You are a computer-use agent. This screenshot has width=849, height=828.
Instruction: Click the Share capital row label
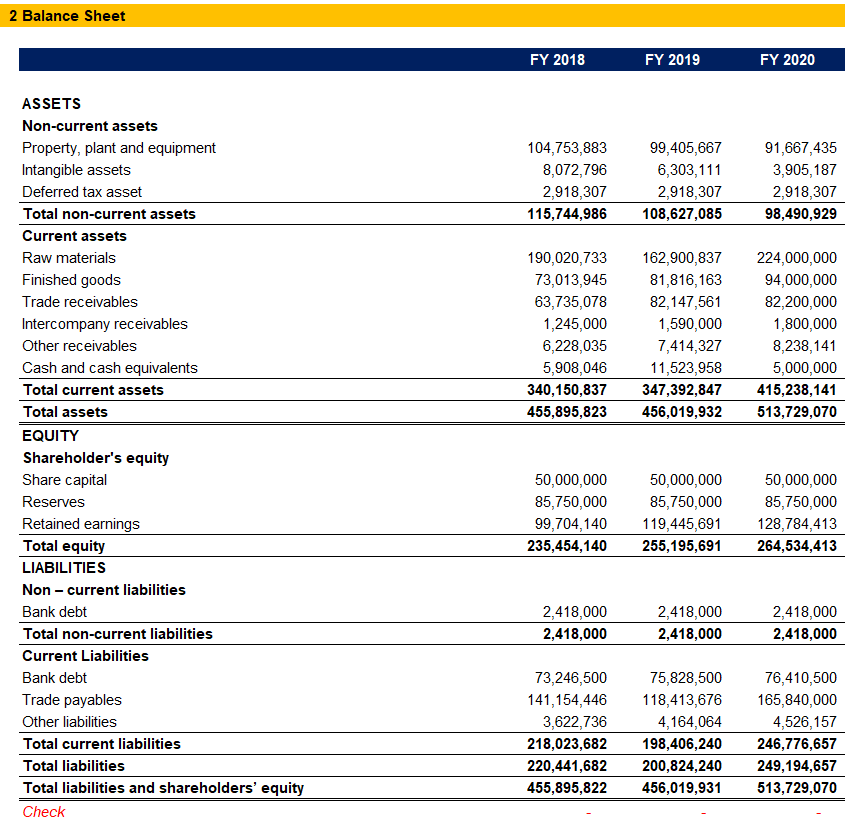[66, 479]
